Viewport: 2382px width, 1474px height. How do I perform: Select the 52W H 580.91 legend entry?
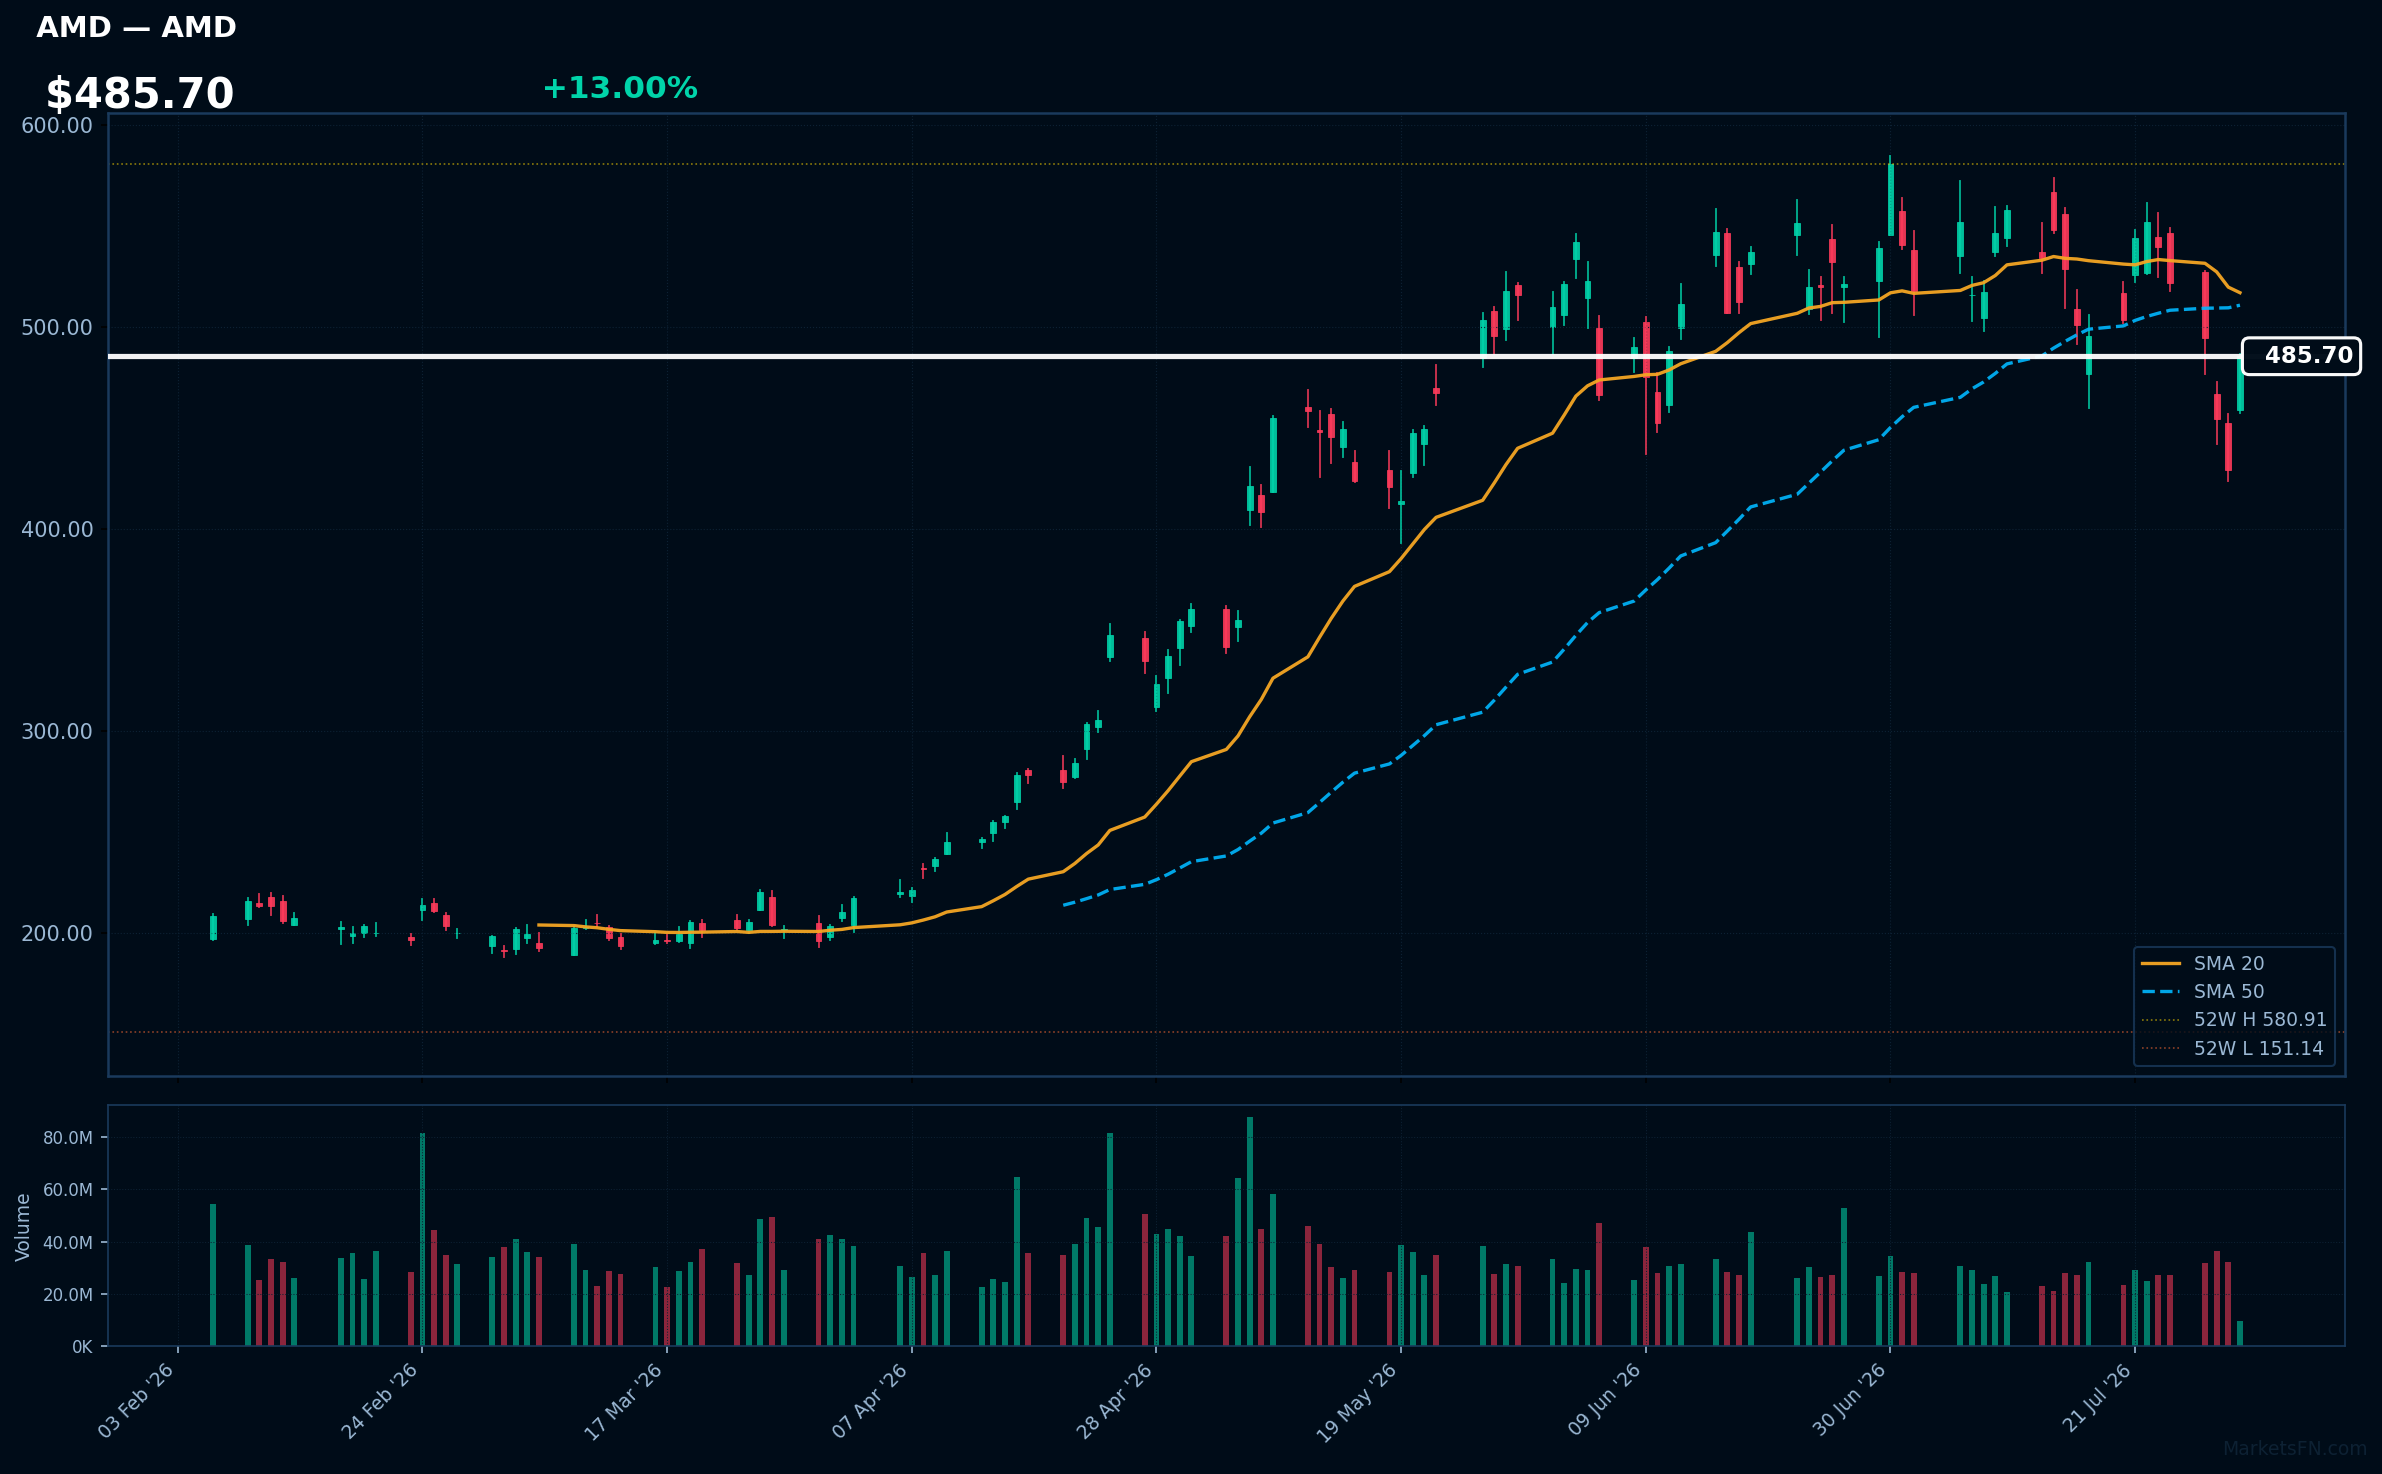(2234, 1020)
